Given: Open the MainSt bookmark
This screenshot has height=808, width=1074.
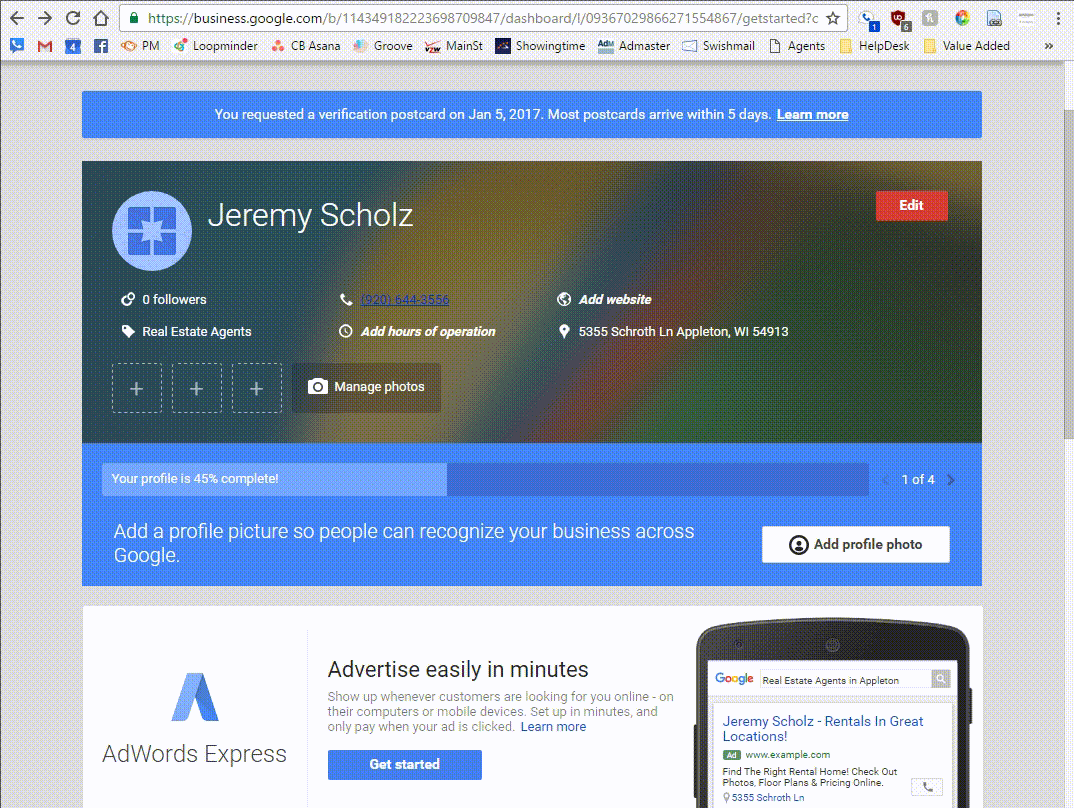Looking at the screenshot, I should point(453,46).
